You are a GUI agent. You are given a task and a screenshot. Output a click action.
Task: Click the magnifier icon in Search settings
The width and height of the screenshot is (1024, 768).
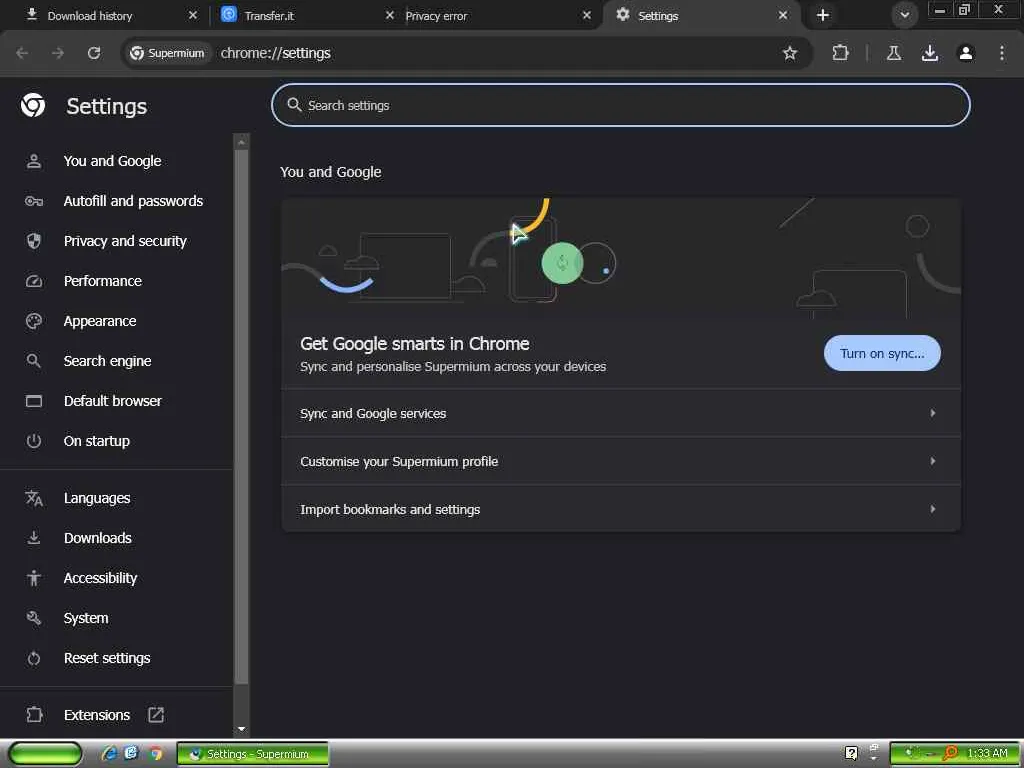tap(294, 105)
